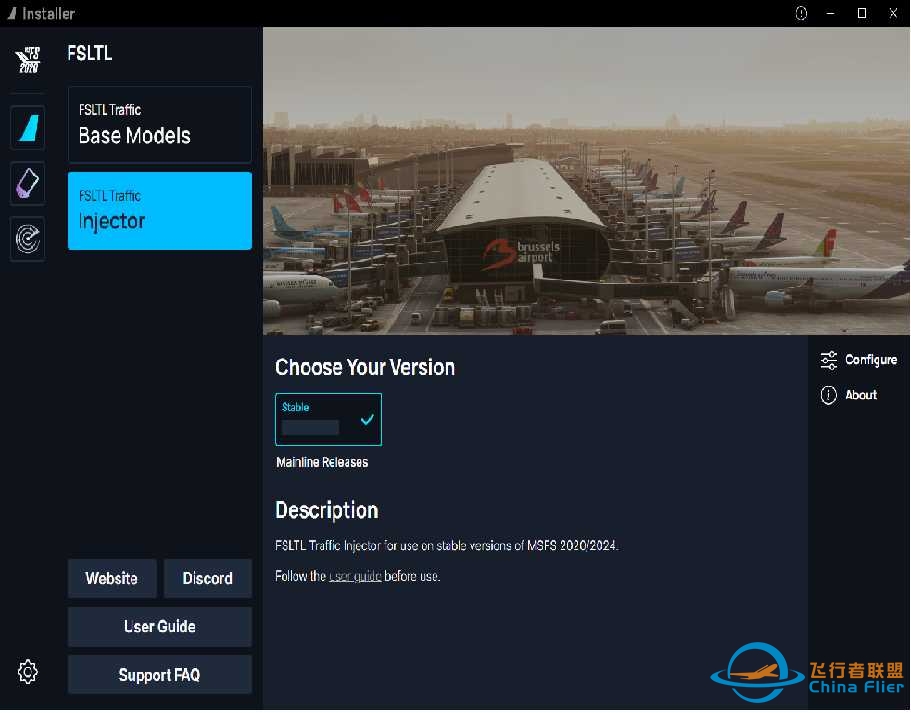Choose the Stable version option

[328, 420]
